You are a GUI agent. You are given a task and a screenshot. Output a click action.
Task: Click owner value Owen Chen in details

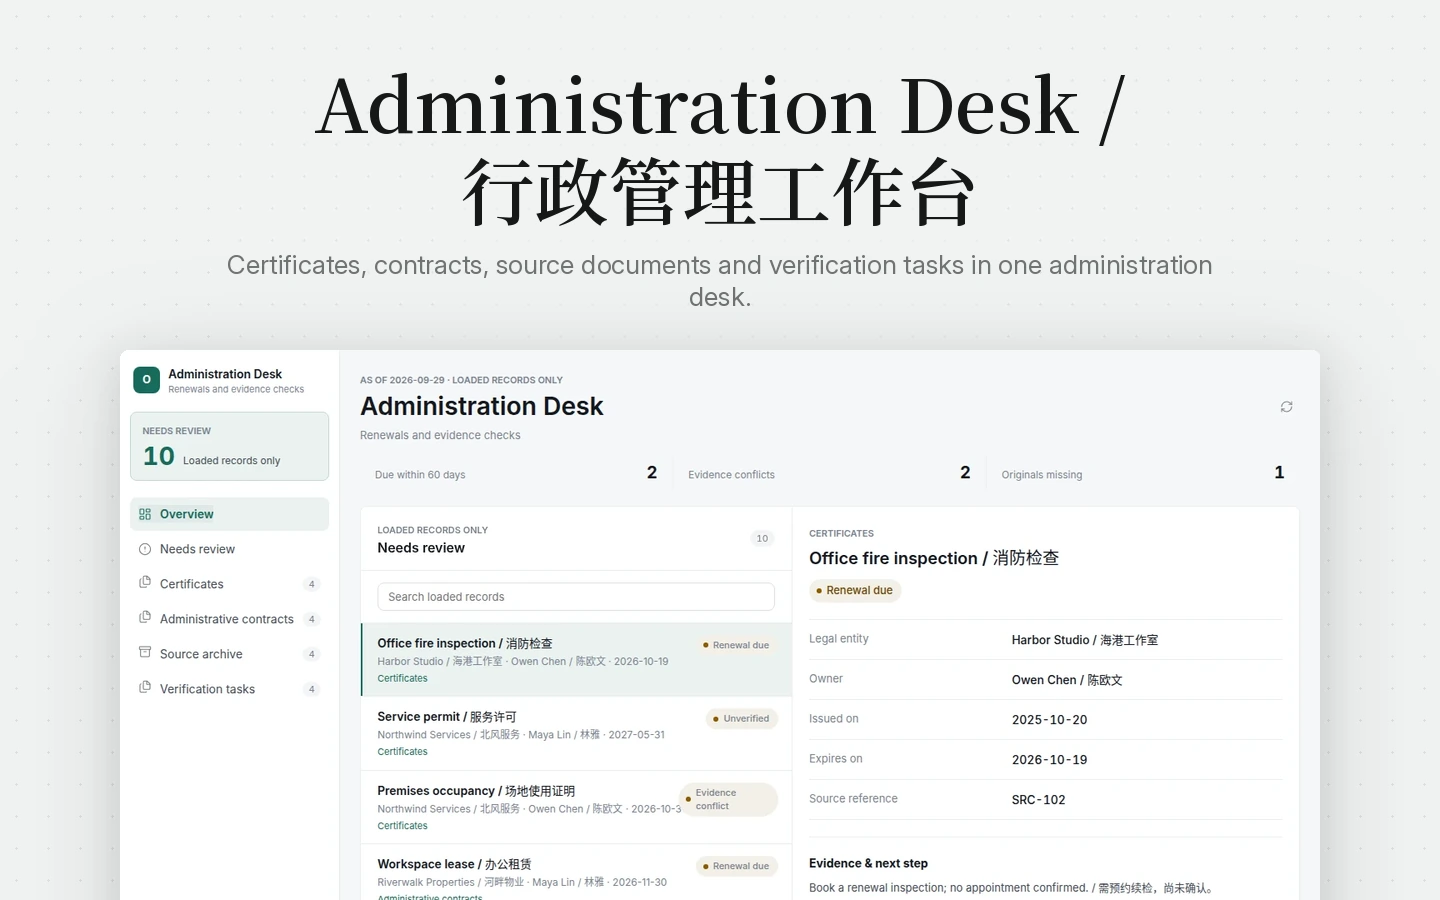(1067, 680)
